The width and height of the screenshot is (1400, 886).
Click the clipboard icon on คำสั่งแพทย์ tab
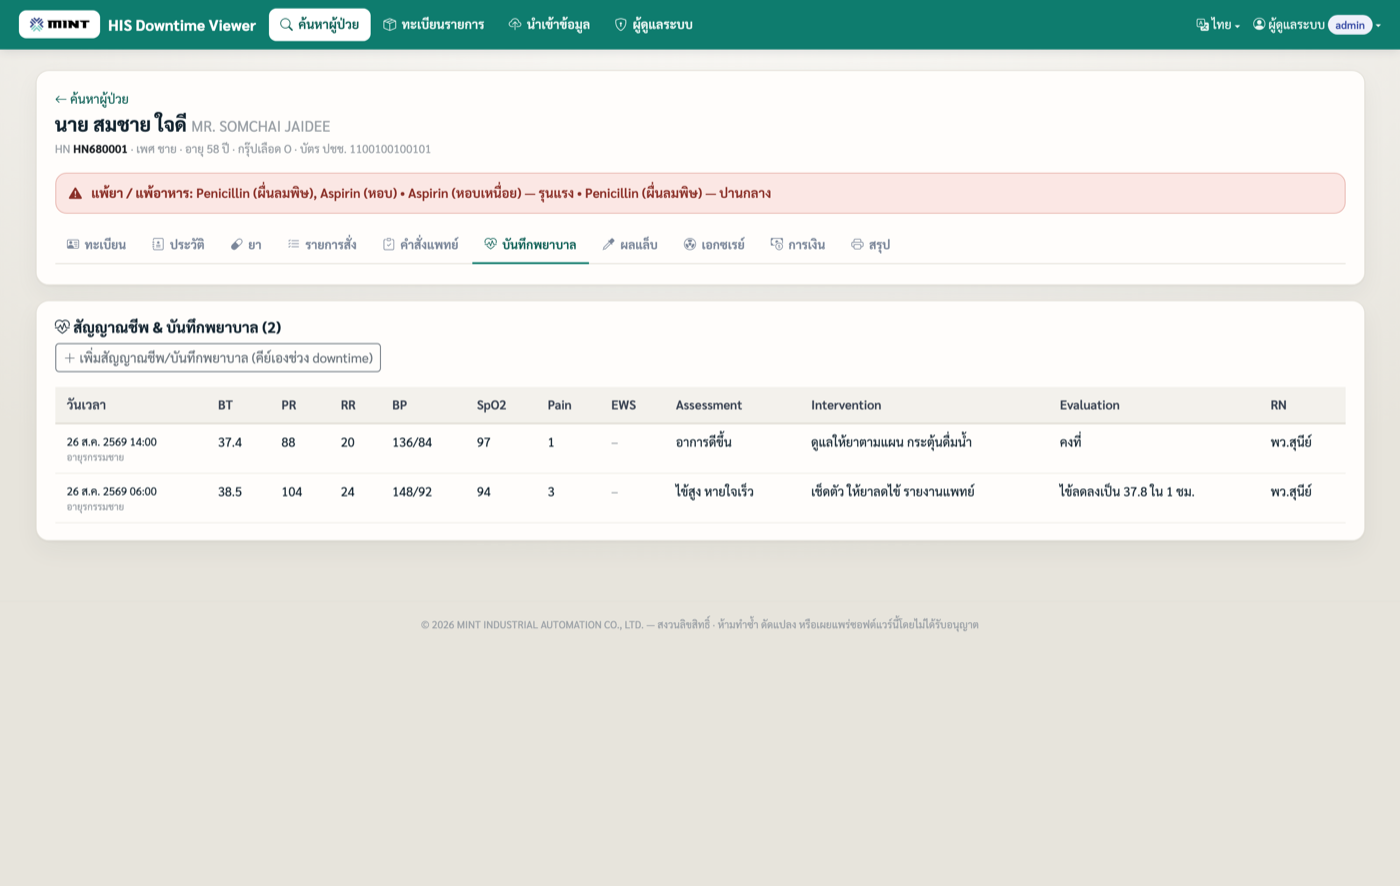(x=388, y=244)
